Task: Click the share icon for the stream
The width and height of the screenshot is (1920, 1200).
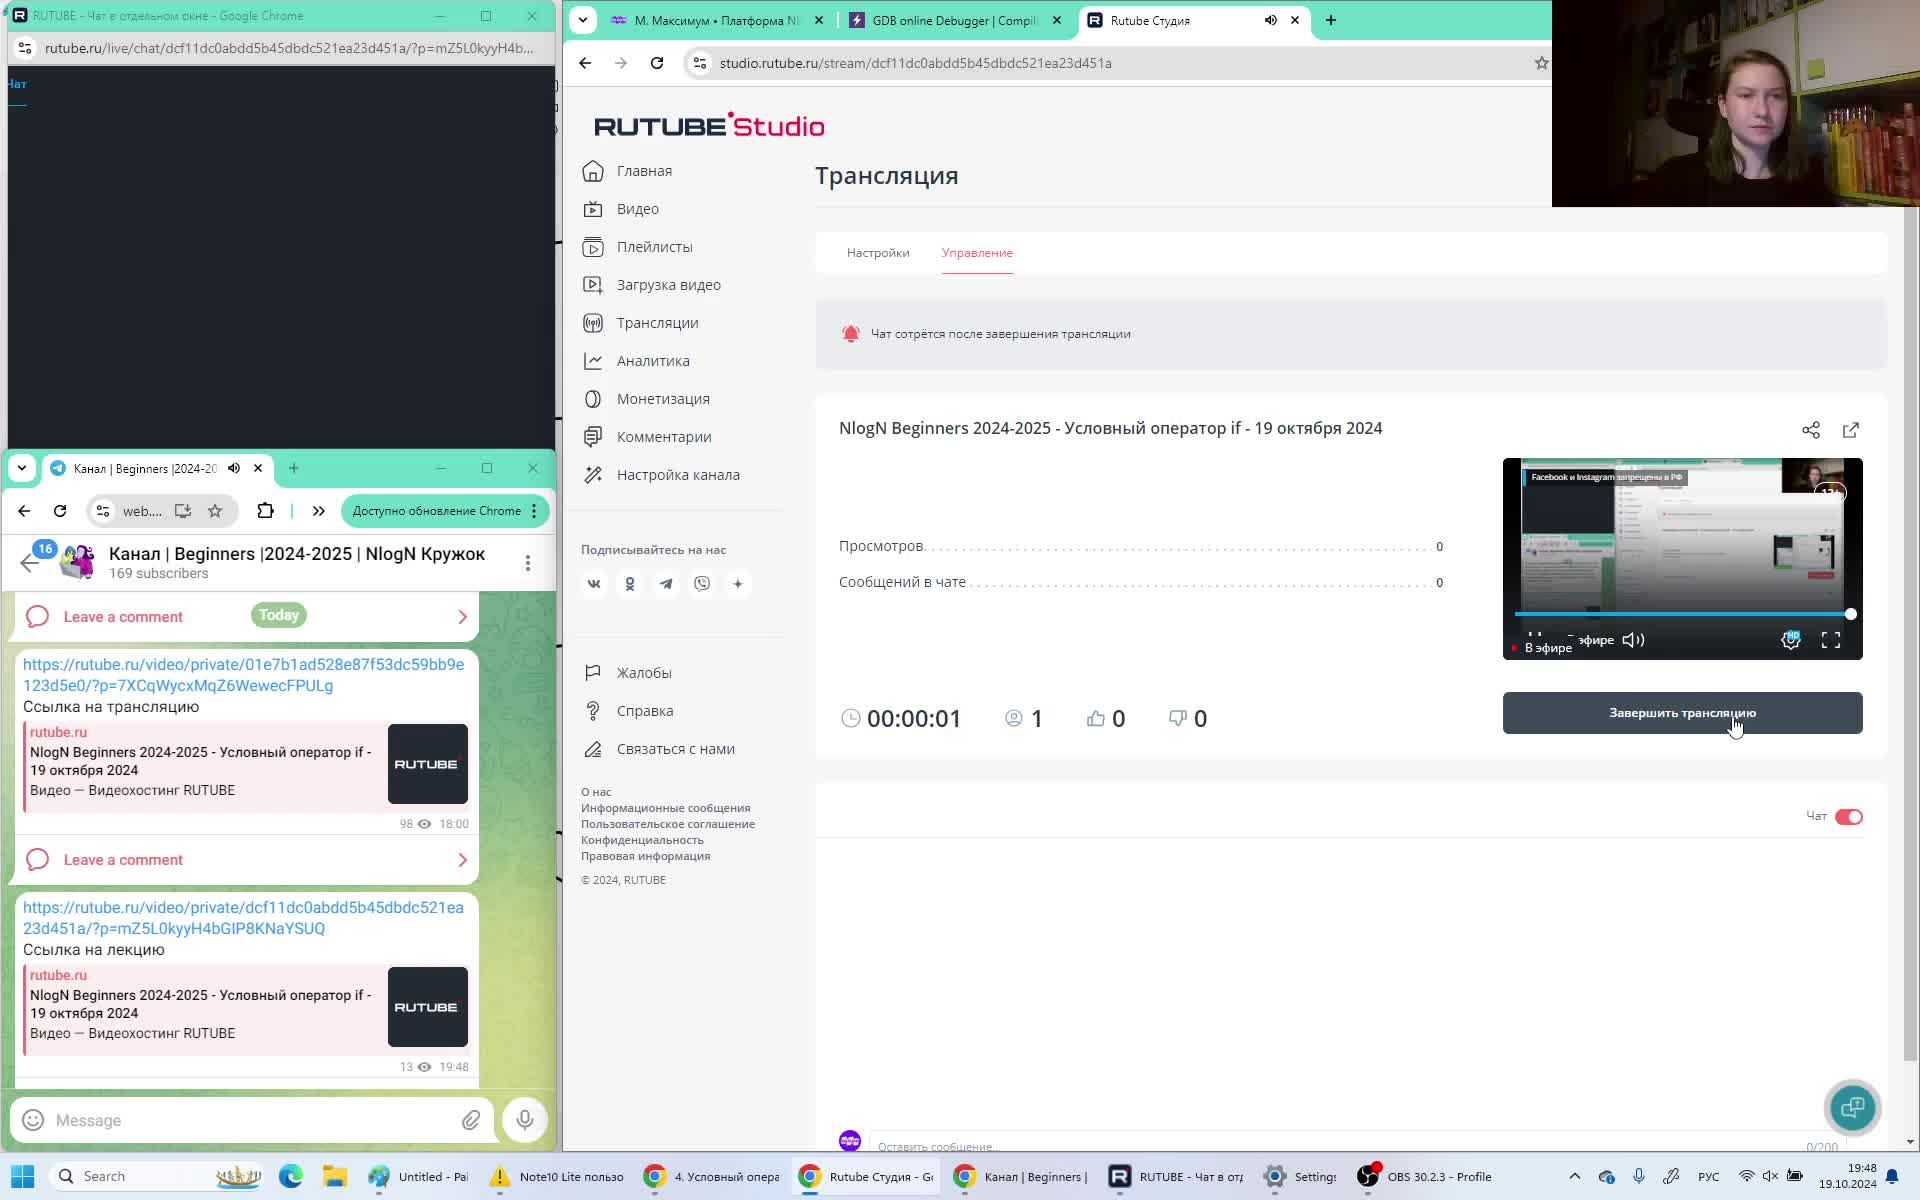Action: pyautogui.click(x=1811, y=430)
